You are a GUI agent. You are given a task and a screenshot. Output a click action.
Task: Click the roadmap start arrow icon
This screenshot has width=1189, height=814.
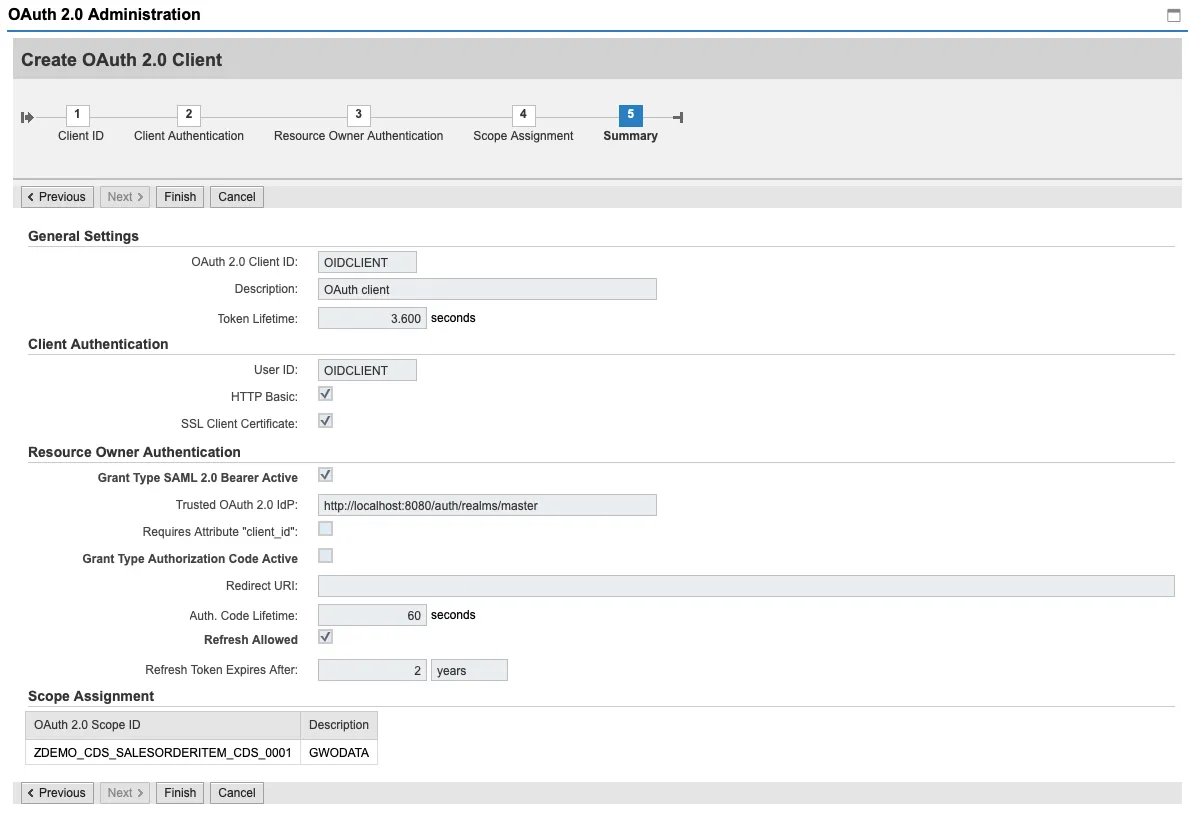pos(27,118)
